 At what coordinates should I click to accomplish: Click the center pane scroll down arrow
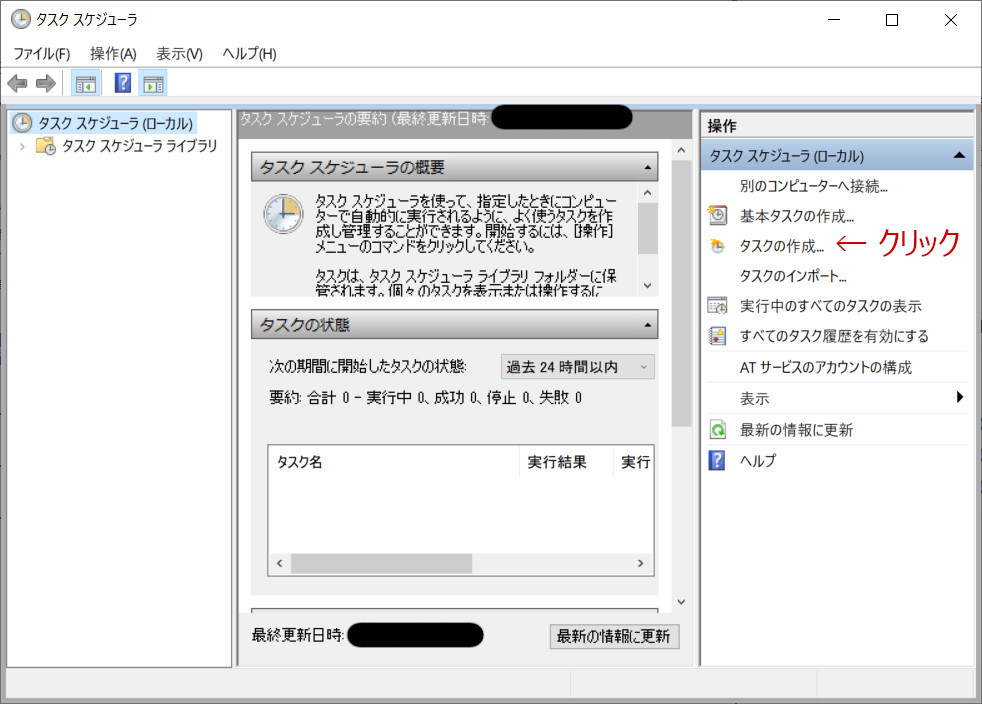pyautogui.click(x=681, y=602)
